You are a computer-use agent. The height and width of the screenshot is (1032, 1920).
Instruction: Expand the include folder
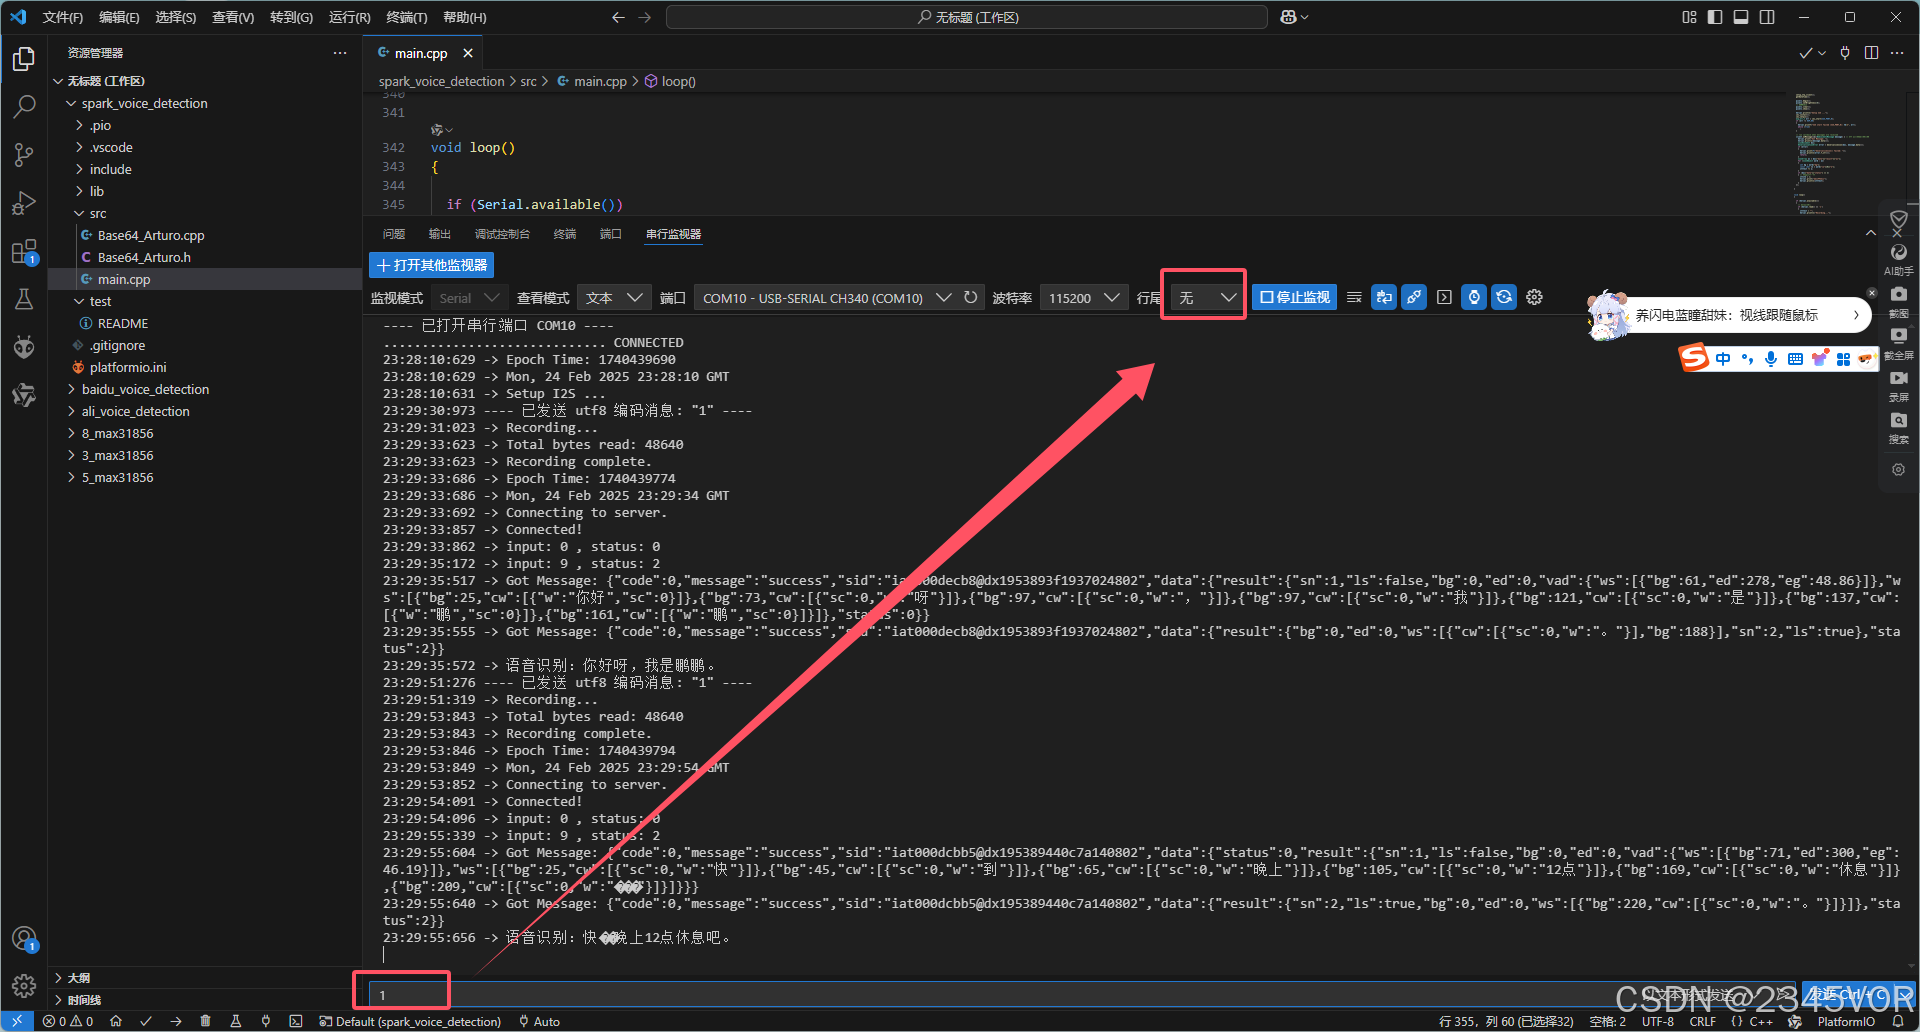[110, 169]
